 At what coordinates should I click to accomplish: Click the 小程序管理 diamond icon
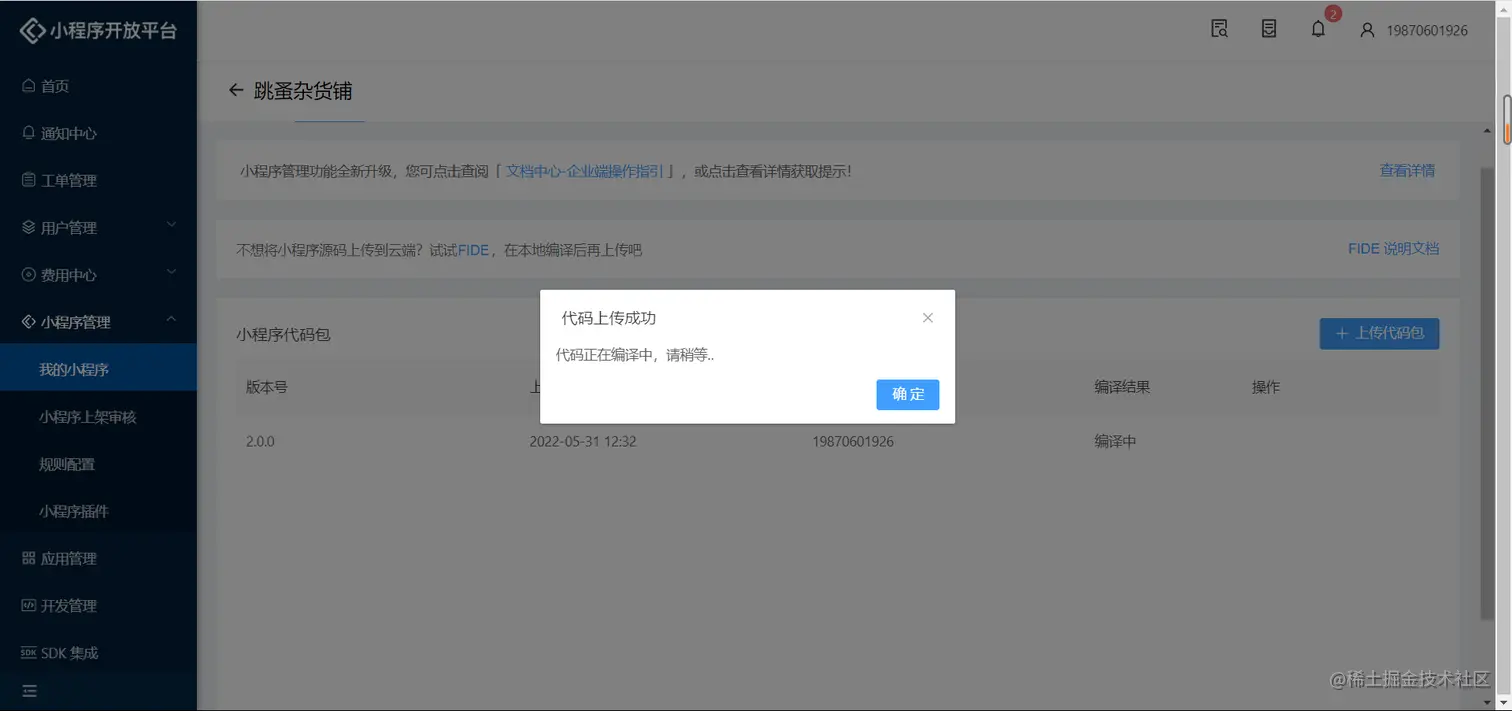click(x=28, y=322)
